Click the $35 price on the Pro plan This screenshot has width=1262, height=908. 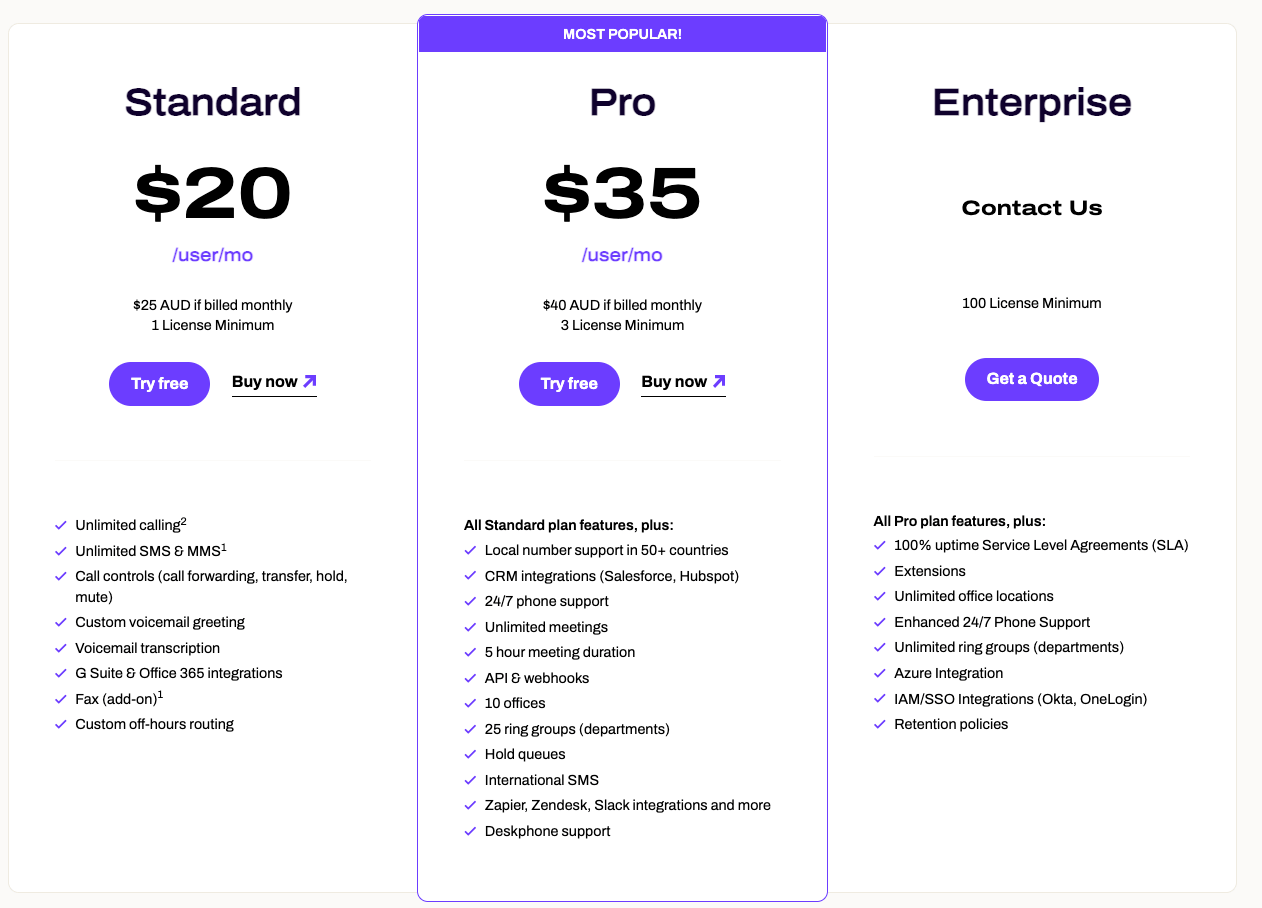[622, 195]
